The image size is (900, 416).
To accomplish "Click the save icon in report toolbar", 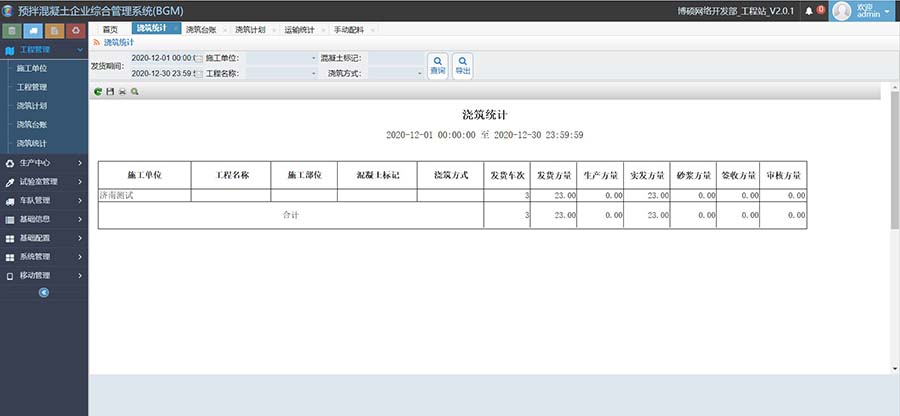I will [110, 91].
